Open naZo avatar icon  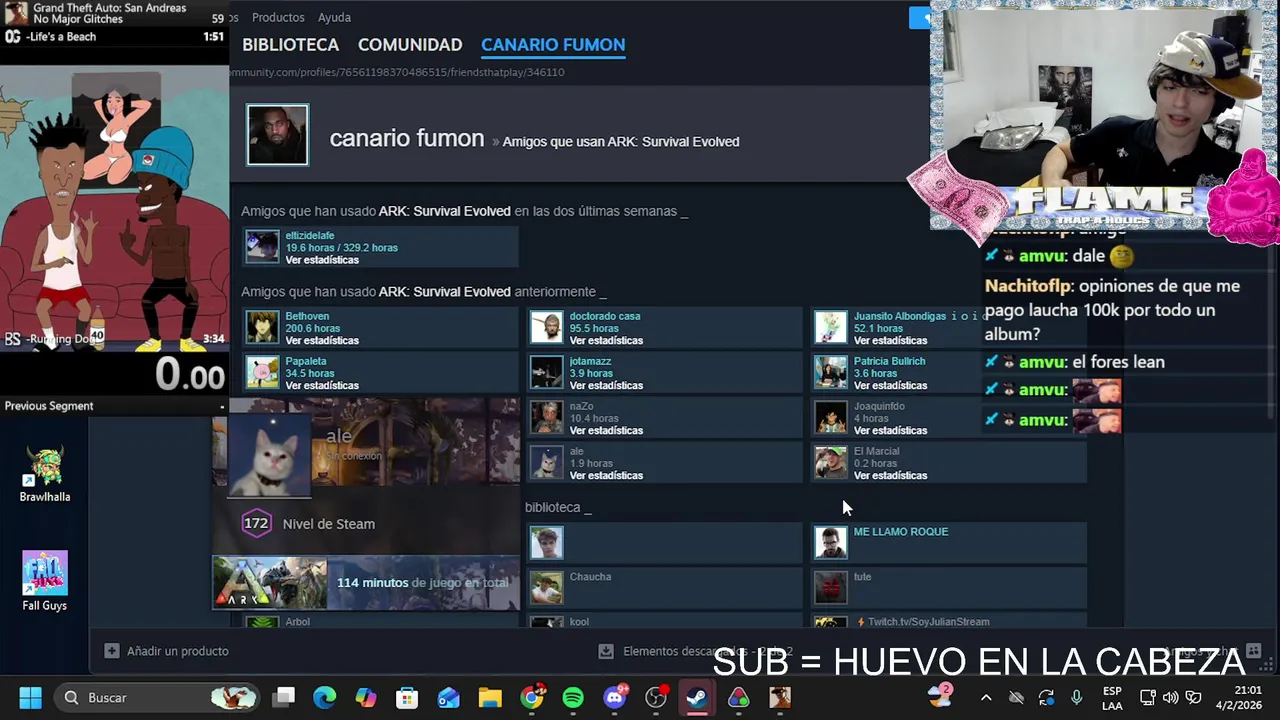pyautogui.click(x=547, y=417)
